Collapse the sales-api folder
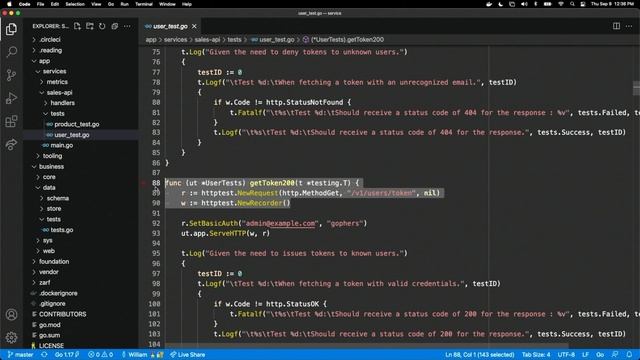 pyautogui.click(x=59, y=93)
